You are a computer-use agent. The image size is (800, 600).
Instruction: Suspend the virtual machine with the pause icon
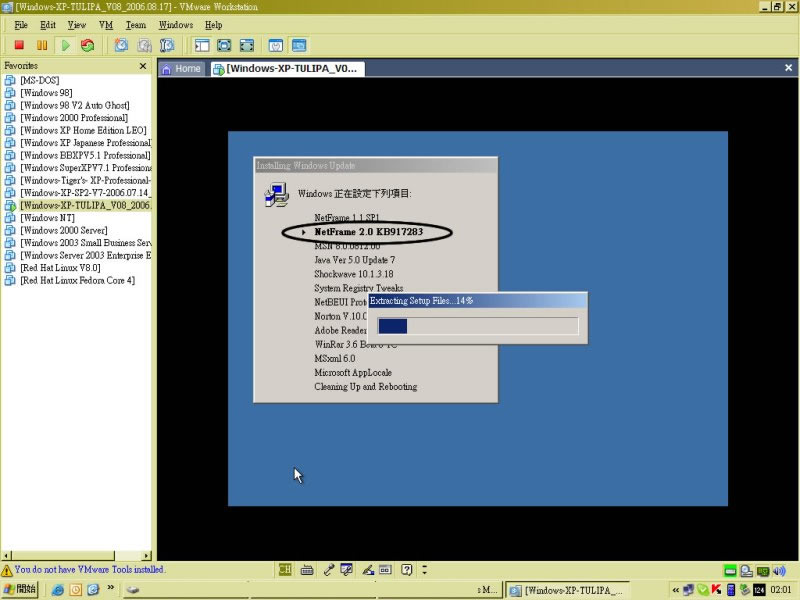coord(42,45)
